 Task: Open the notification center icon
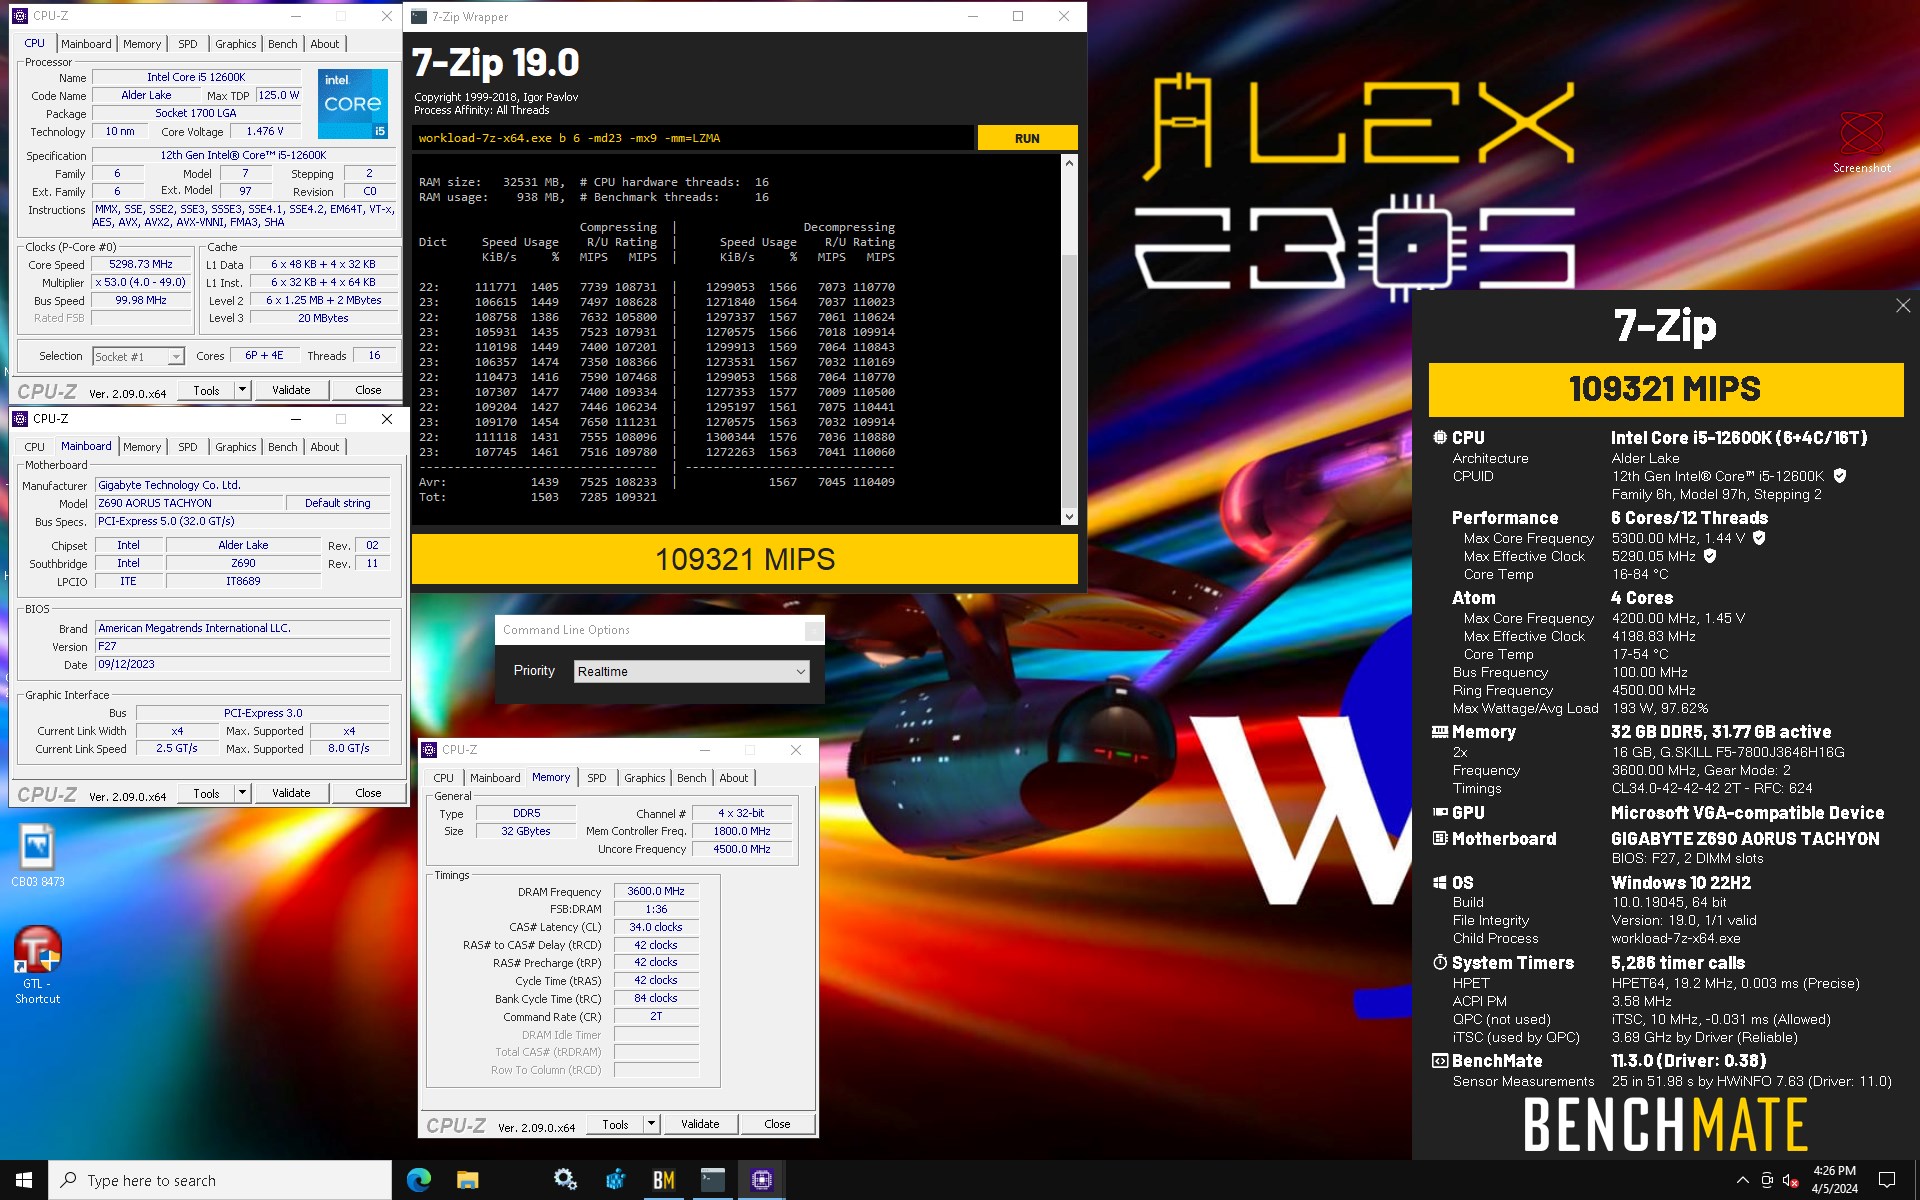pos(1887,1180)
